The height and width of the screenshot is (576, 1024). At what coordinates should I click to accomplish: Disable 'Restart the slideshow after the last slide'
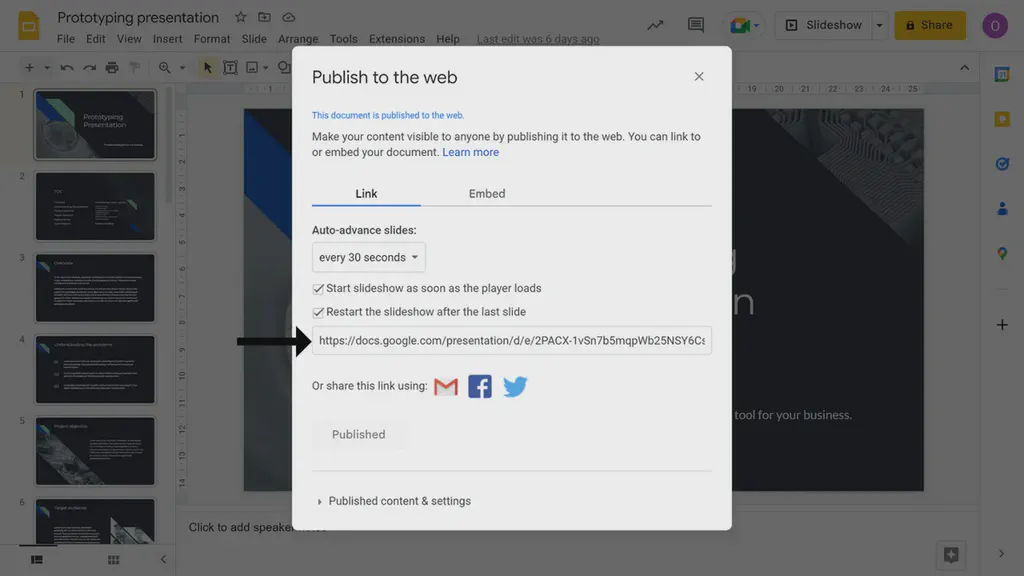pyautogui.click(x=318, y=311)
